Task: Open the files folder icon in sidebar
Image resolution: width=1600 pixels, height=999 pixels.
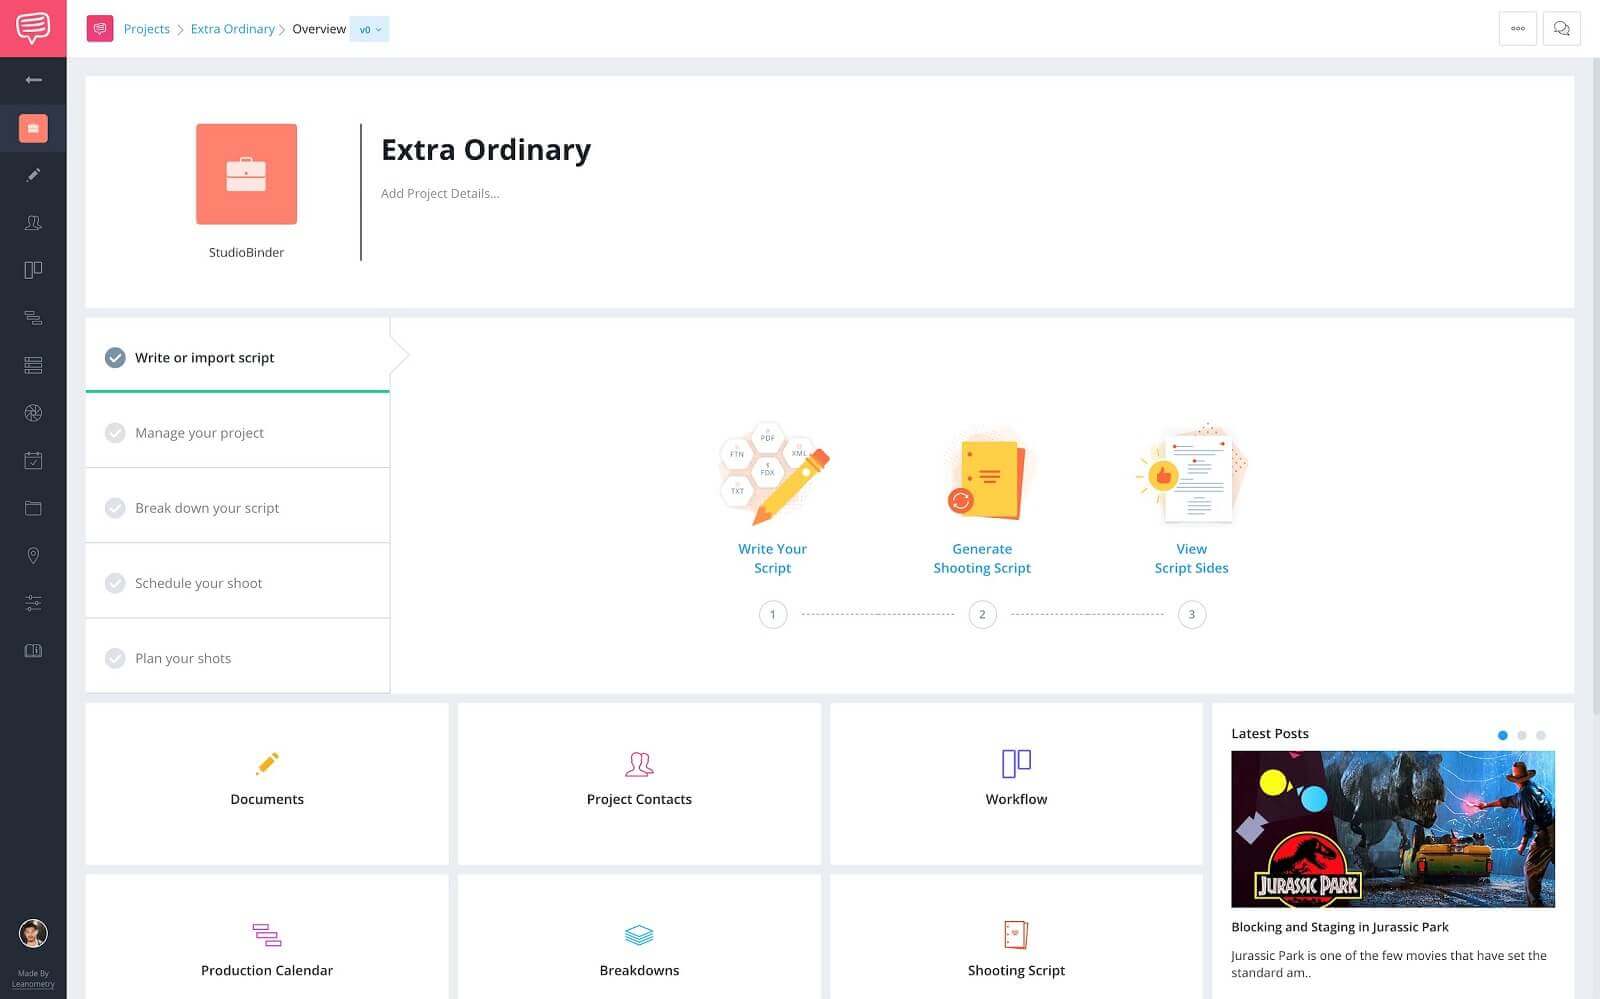Action: coord(33,508)
